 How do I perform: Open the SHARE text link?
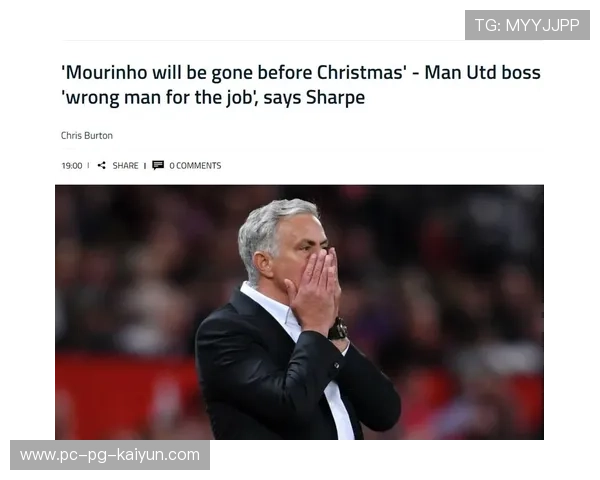[x=126, y=165]
